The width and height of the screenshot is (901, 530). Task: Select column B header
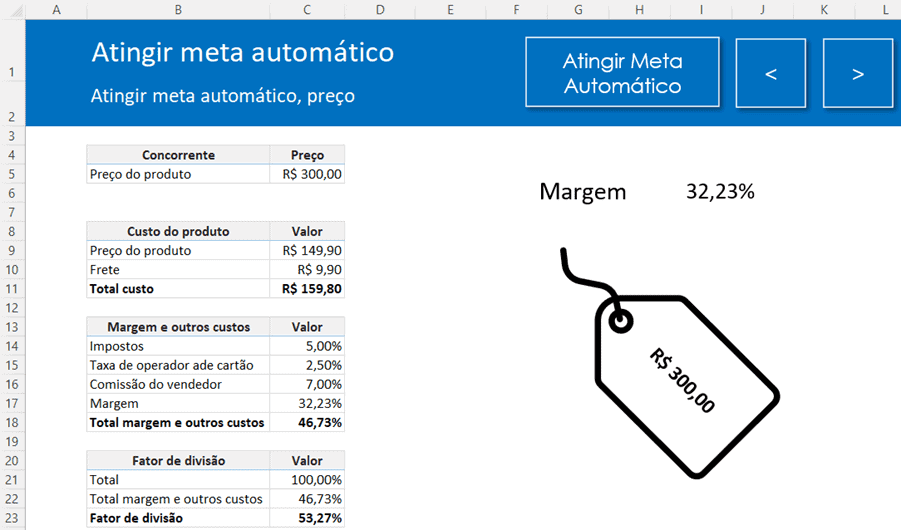tap(178, 9)
